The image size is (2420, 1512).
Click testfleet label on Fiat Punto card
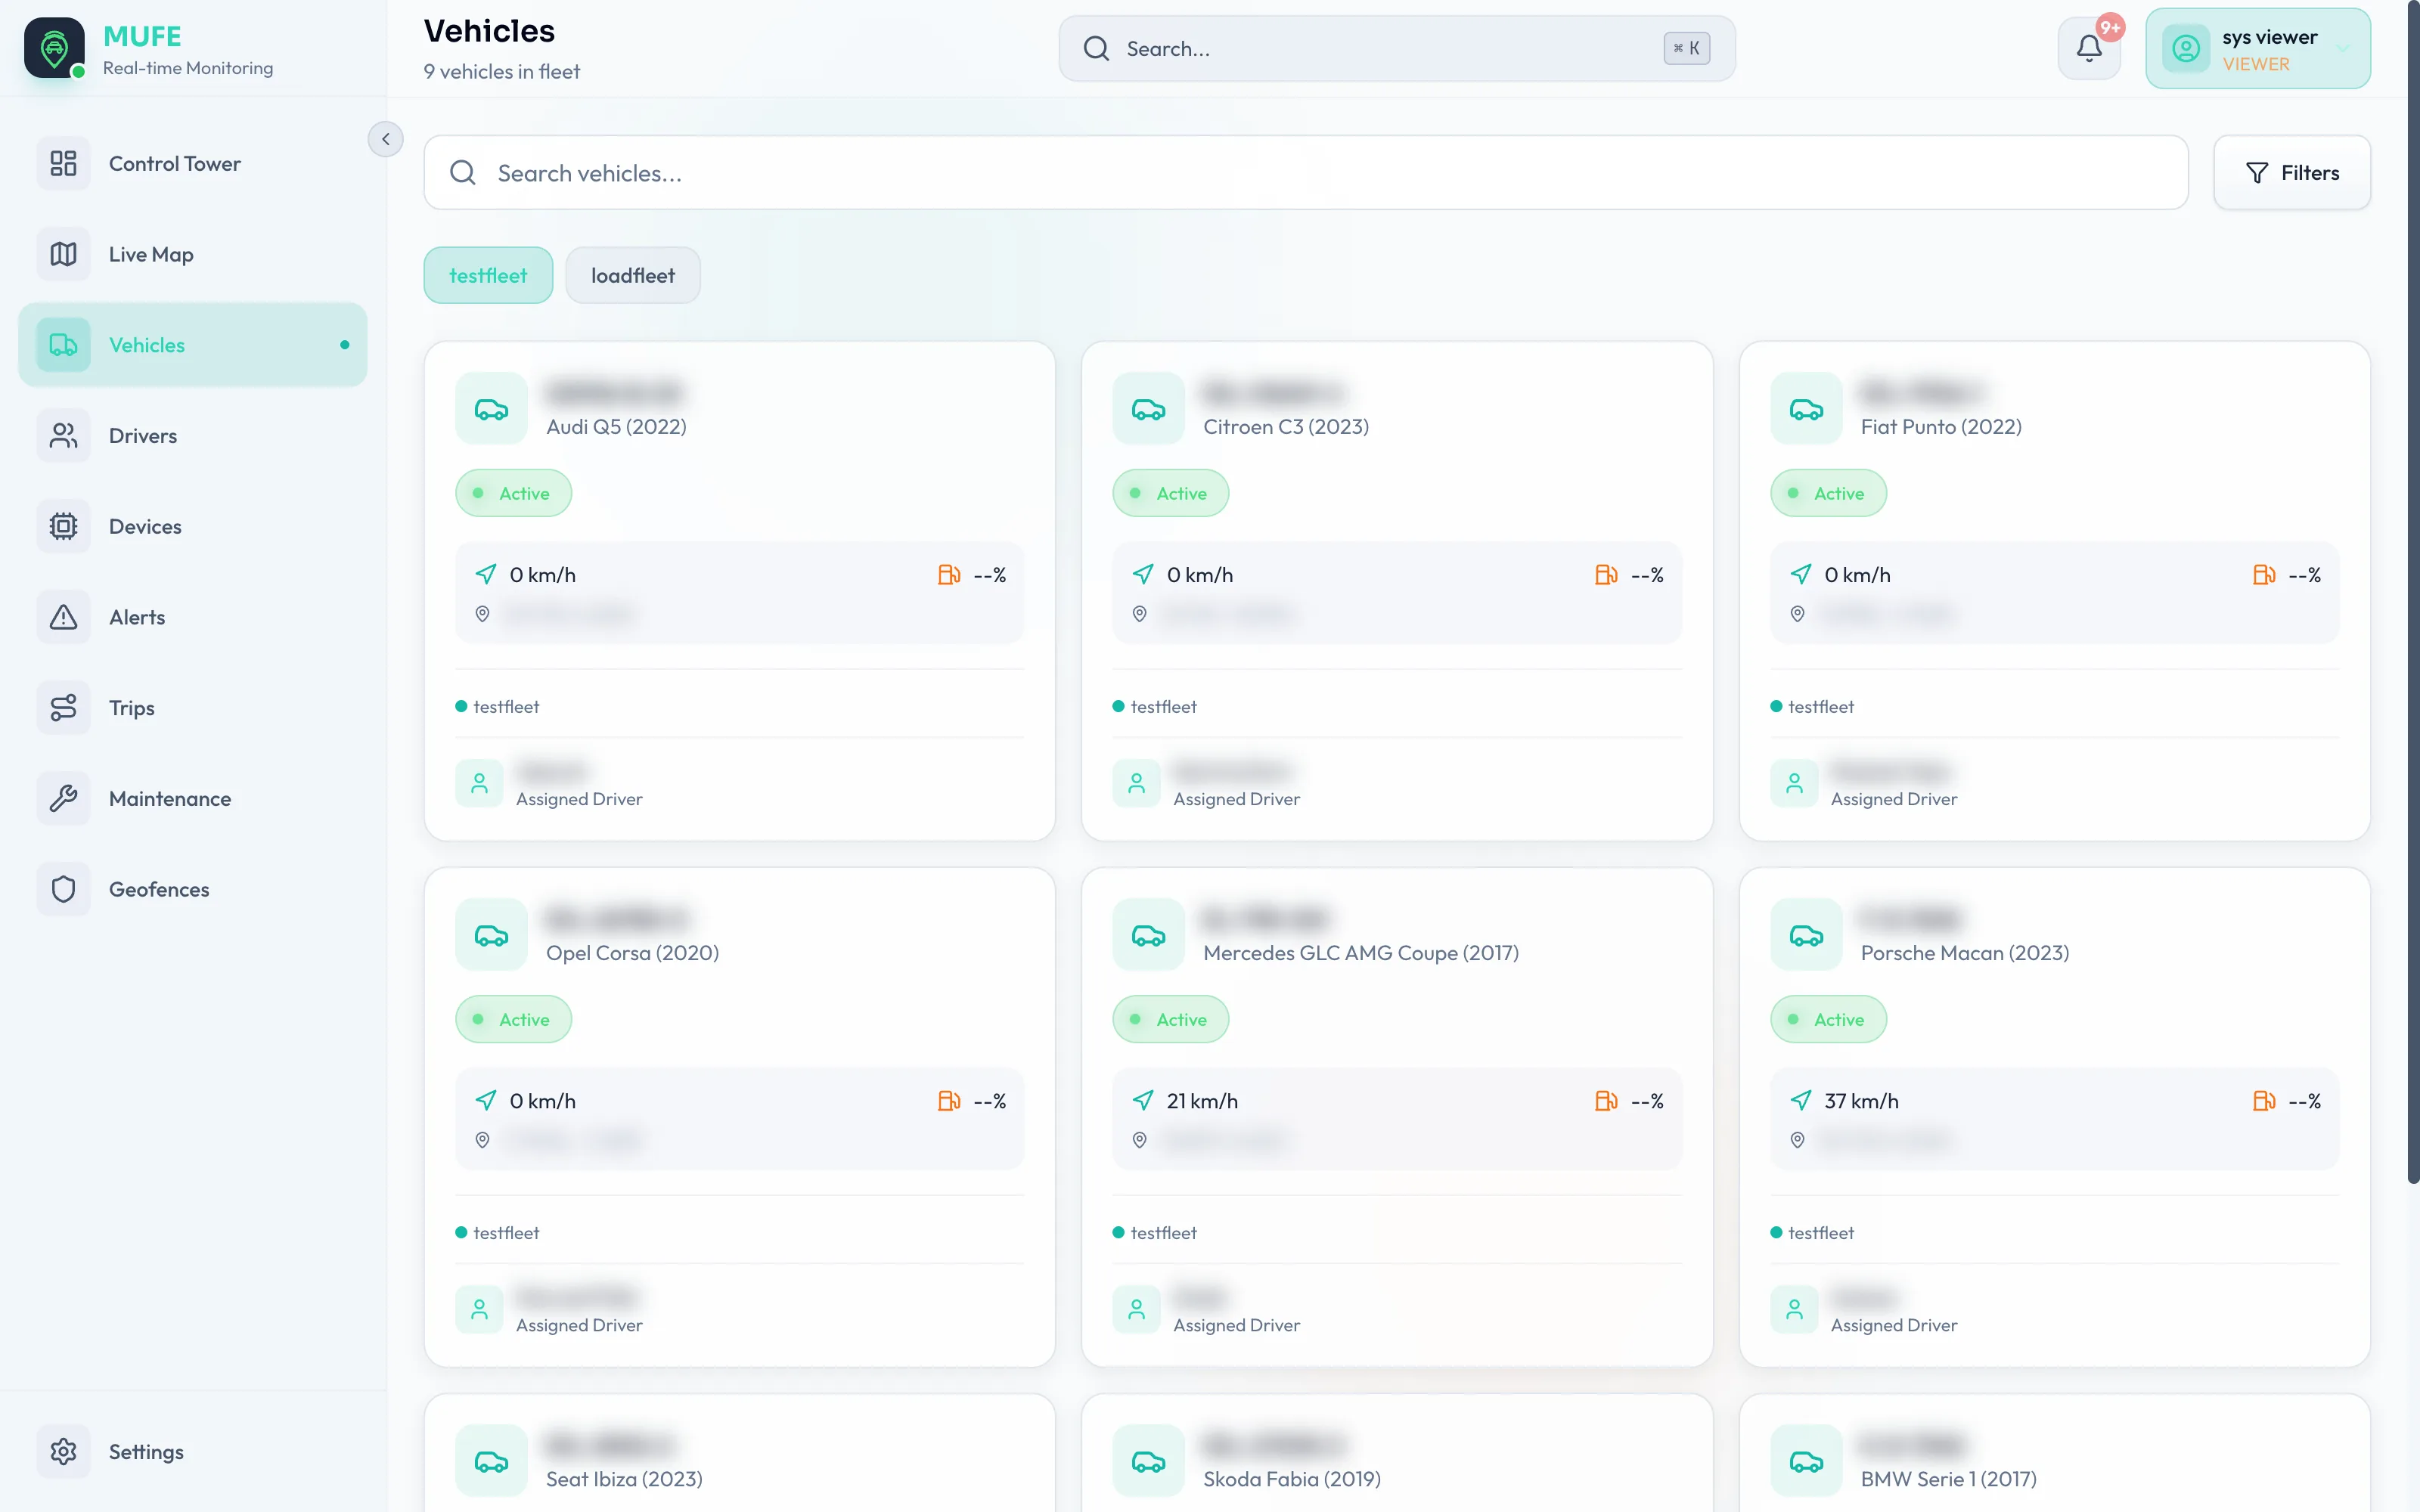coord(1821,707)
